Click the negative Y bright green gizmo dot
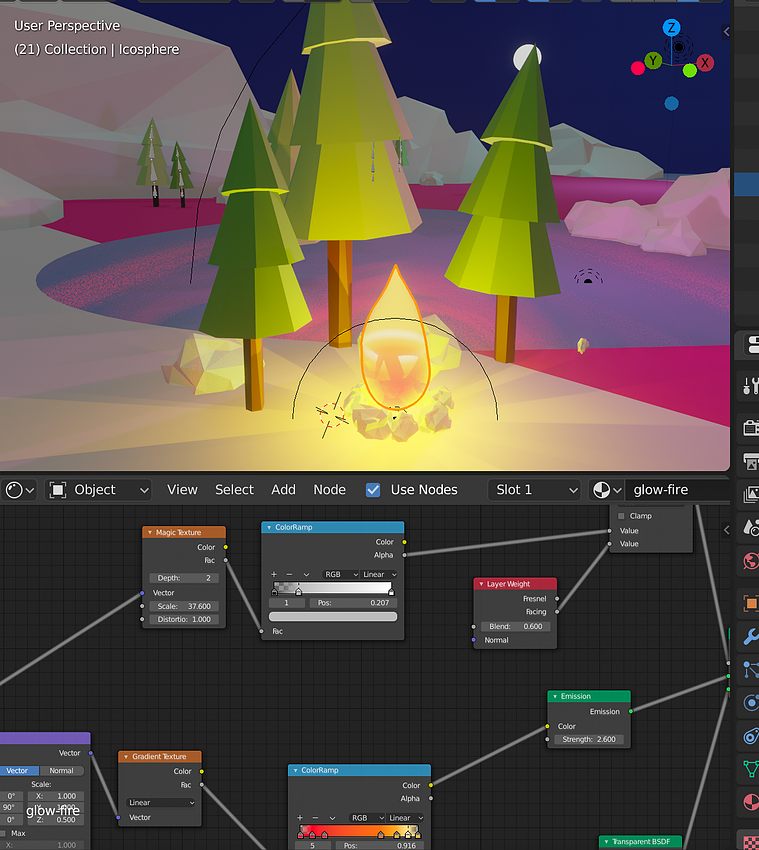Image resolution: width=759 pixels, height=850 pixels. (x=690, y=70)
